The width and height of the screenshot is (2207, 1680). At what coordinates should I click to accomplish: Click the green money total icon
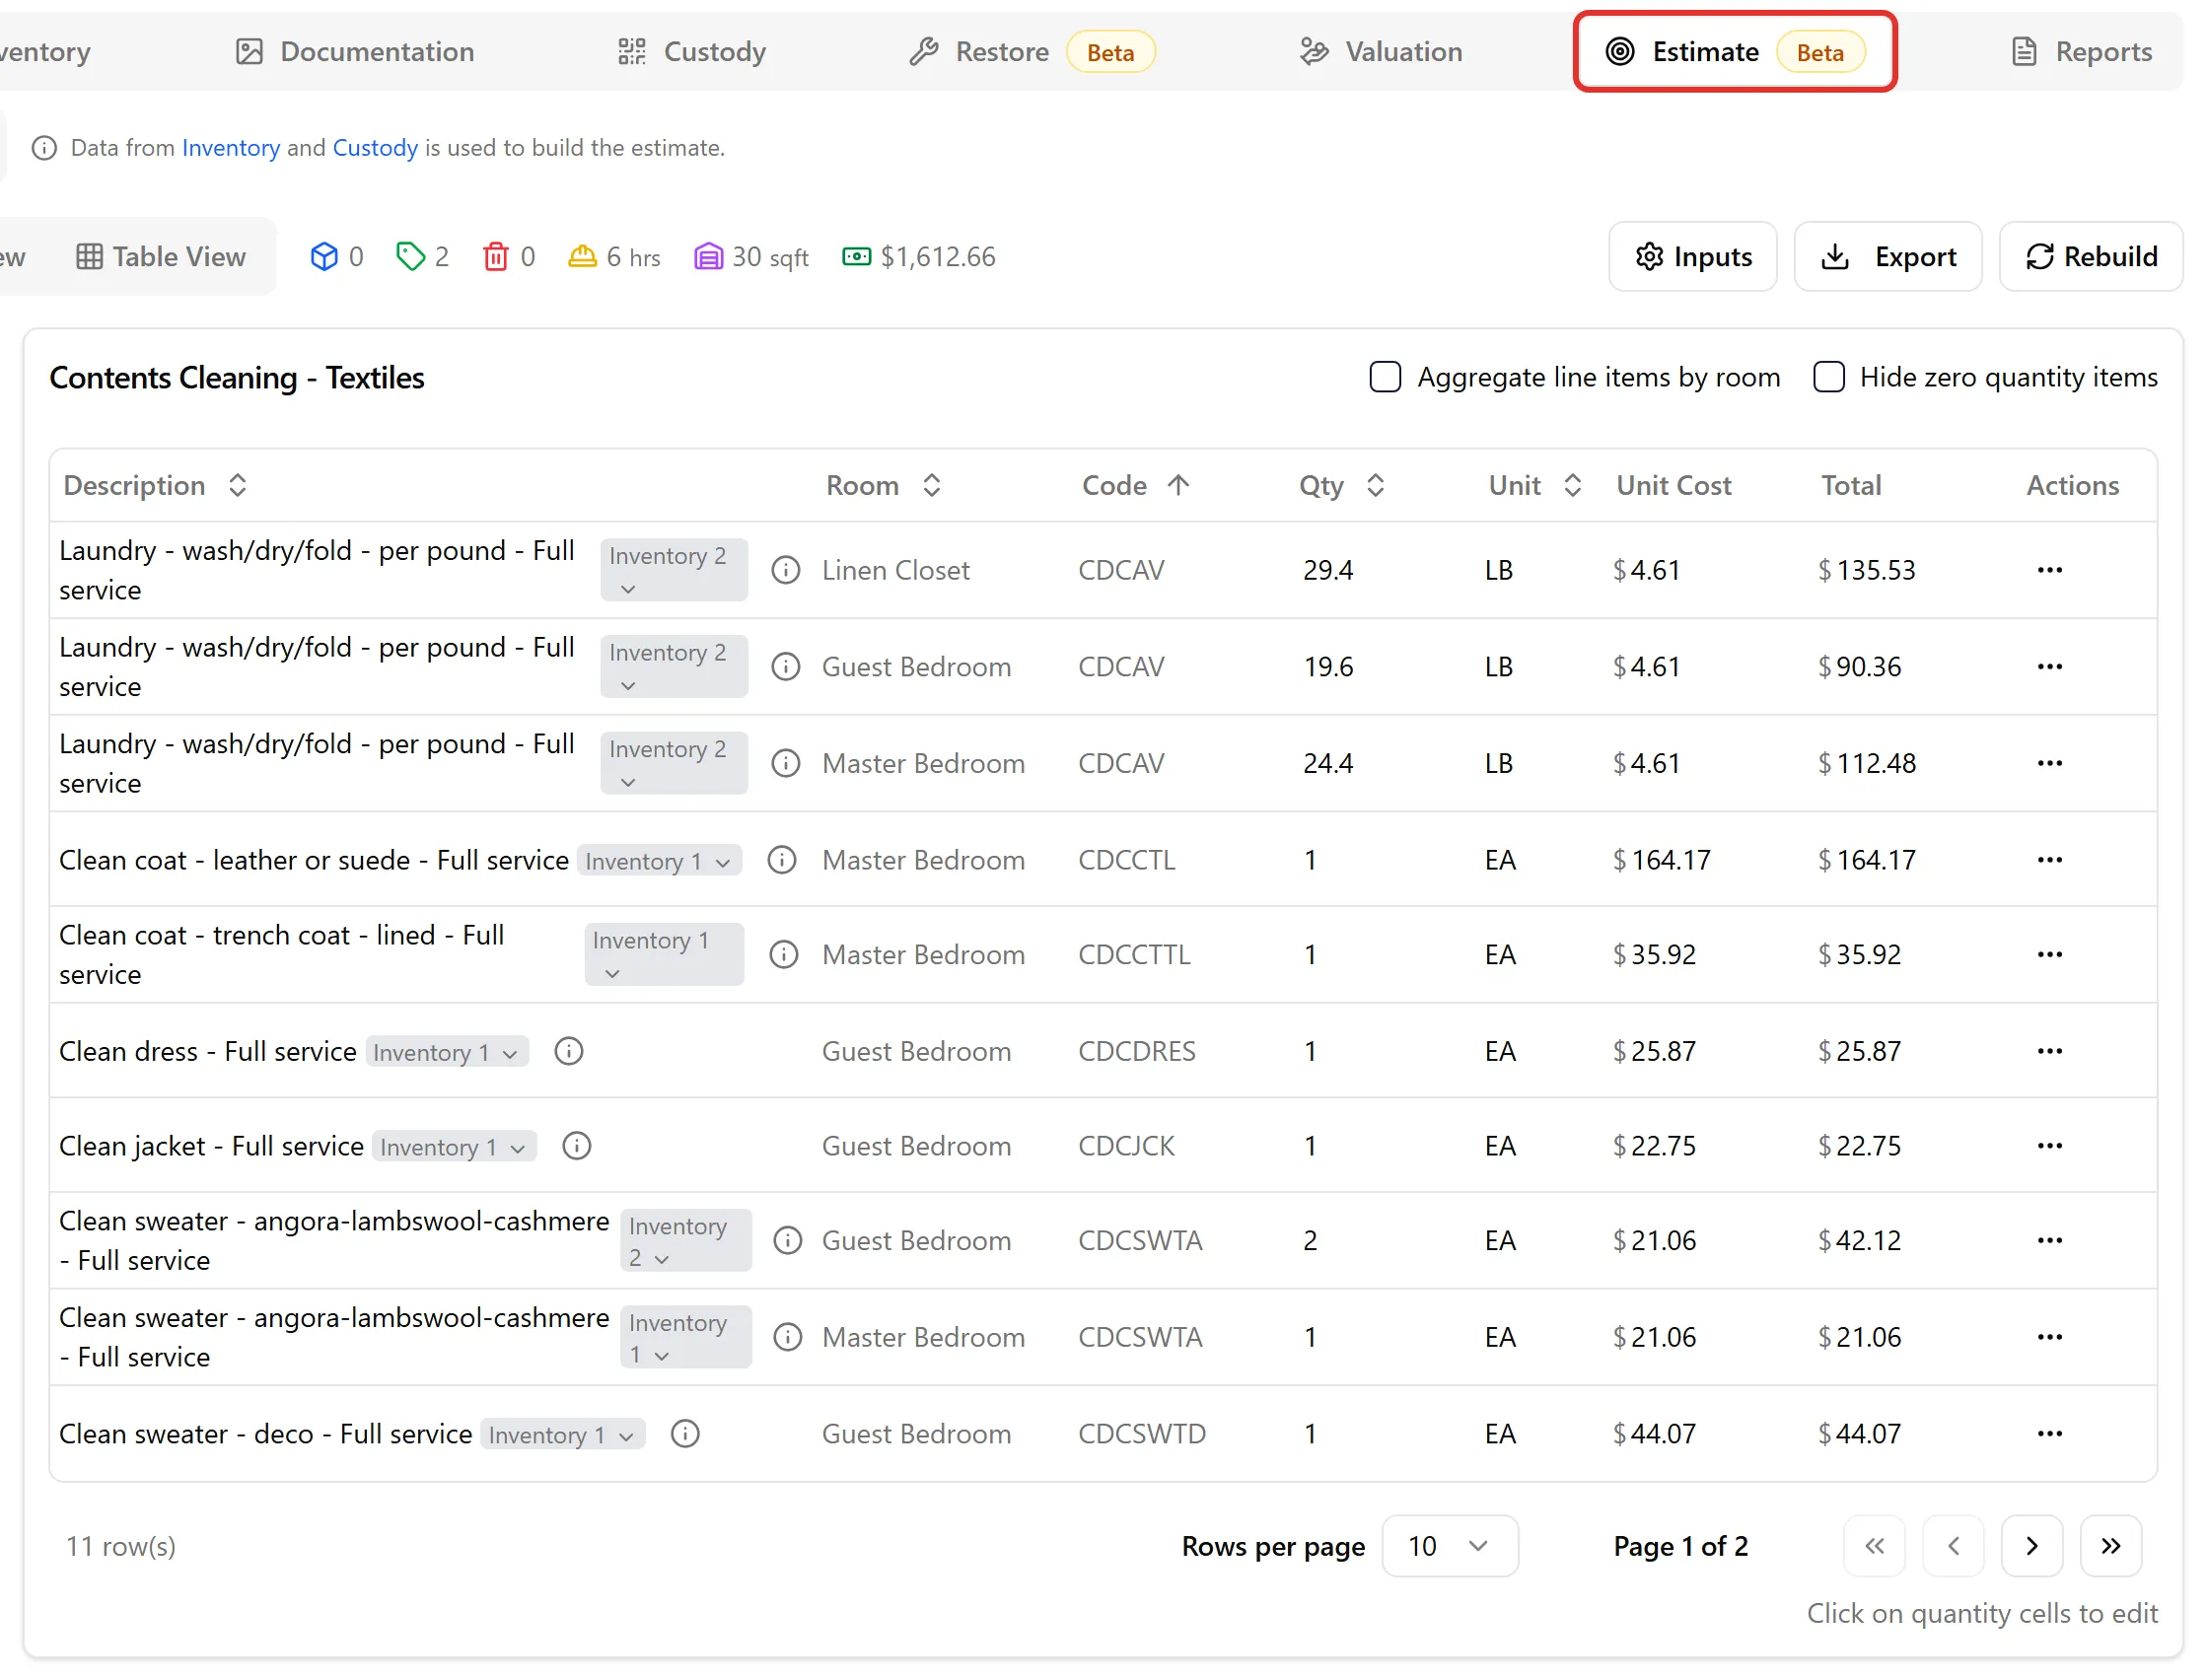tap(857, 257)
